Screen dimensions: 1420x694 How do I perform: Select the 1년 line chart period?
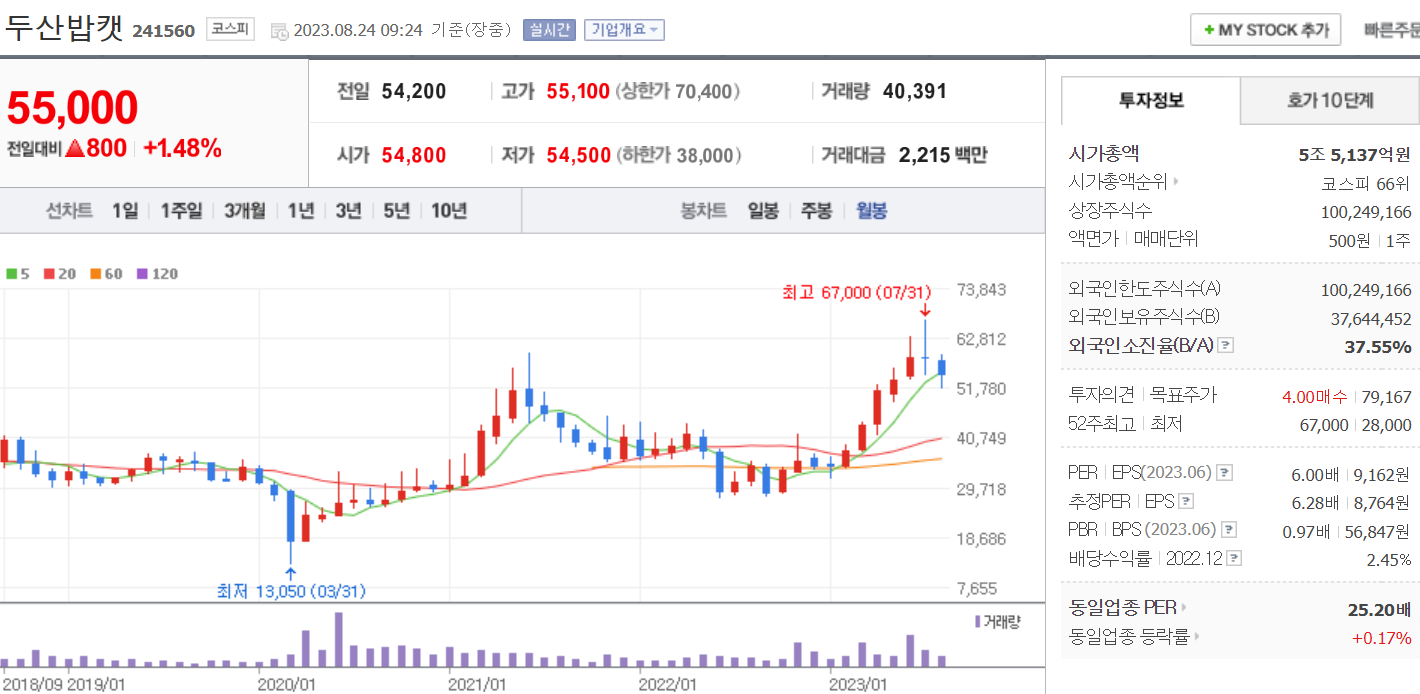301,211
